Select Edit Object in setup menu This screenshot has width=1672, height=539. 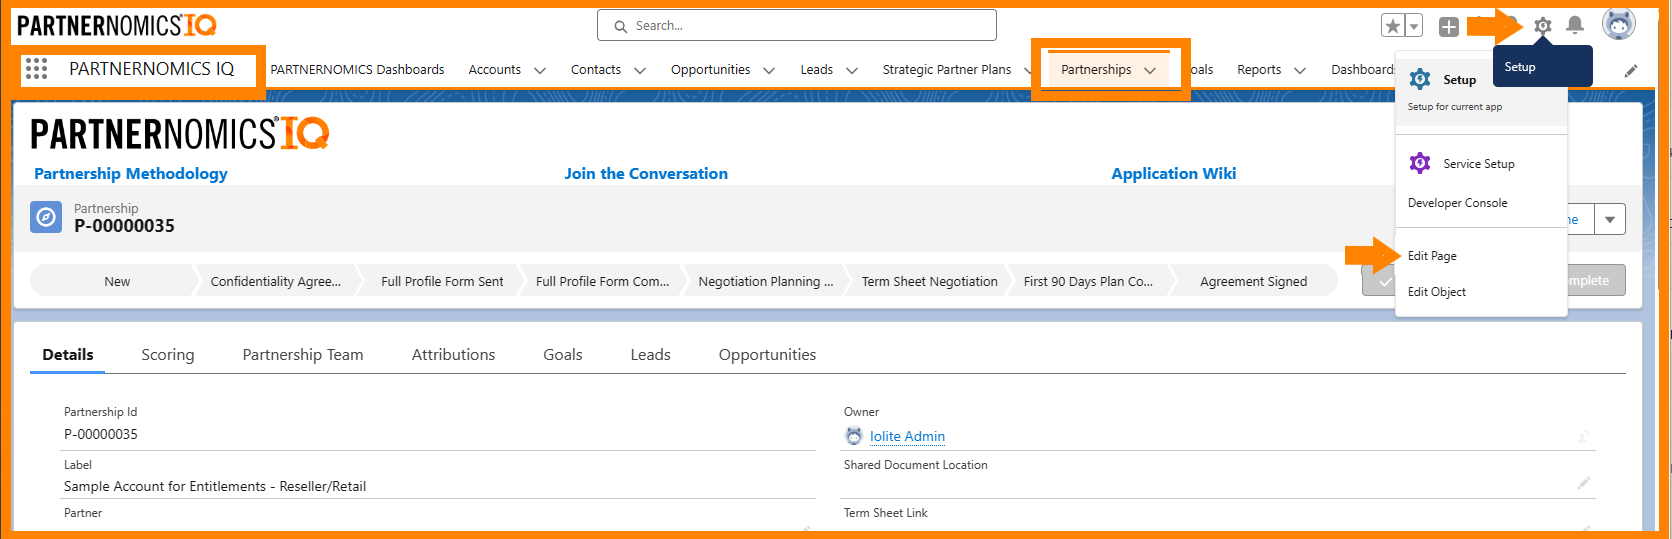click(1437, 292)
